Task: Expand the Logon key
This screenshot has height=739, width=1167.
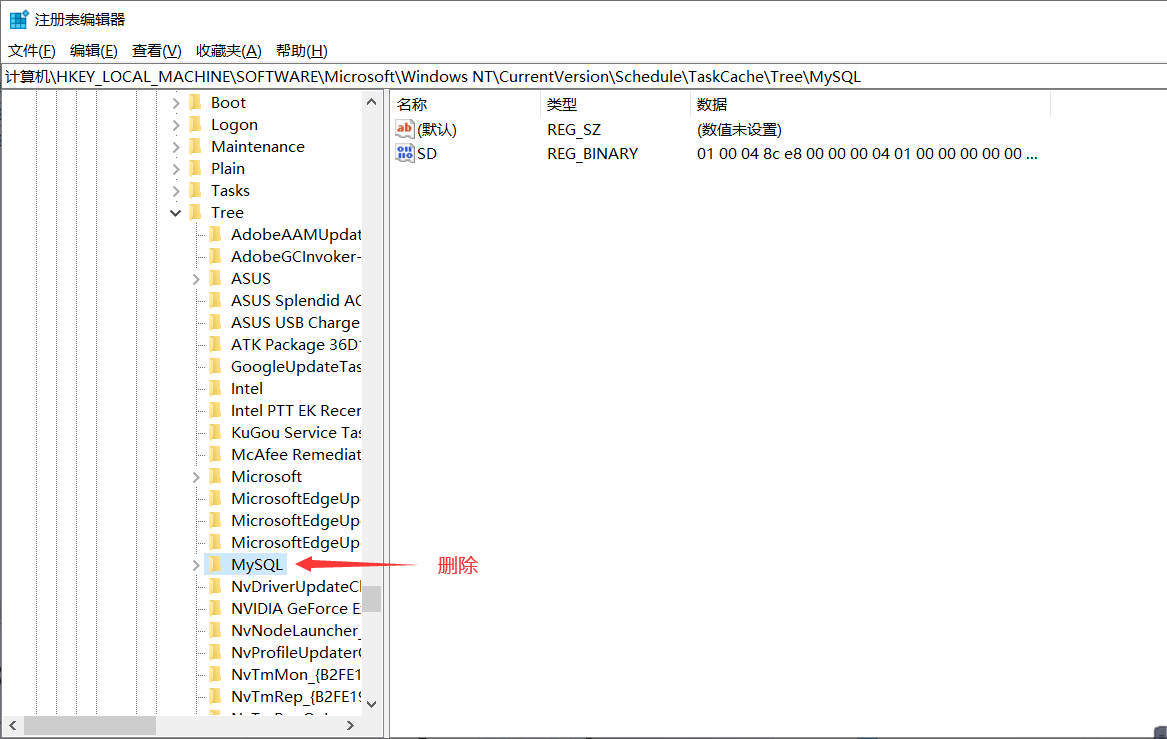Action: click(x=176, y=125)
